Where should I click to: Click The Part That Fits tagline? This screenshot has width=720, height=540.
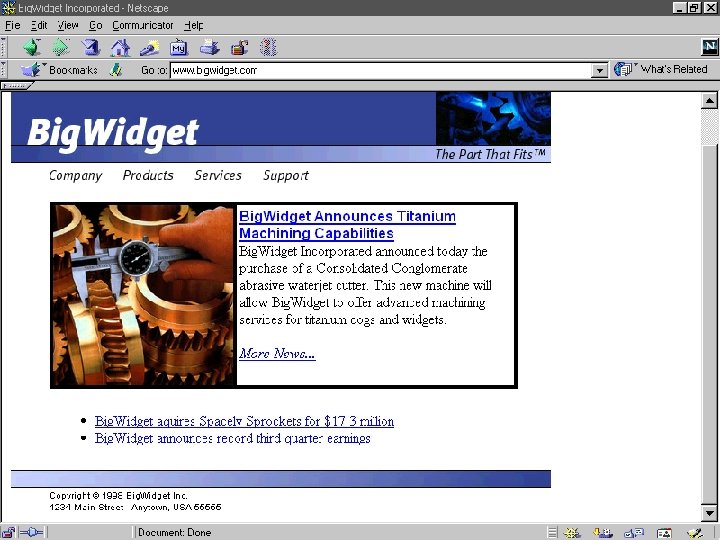pos(490,154)
